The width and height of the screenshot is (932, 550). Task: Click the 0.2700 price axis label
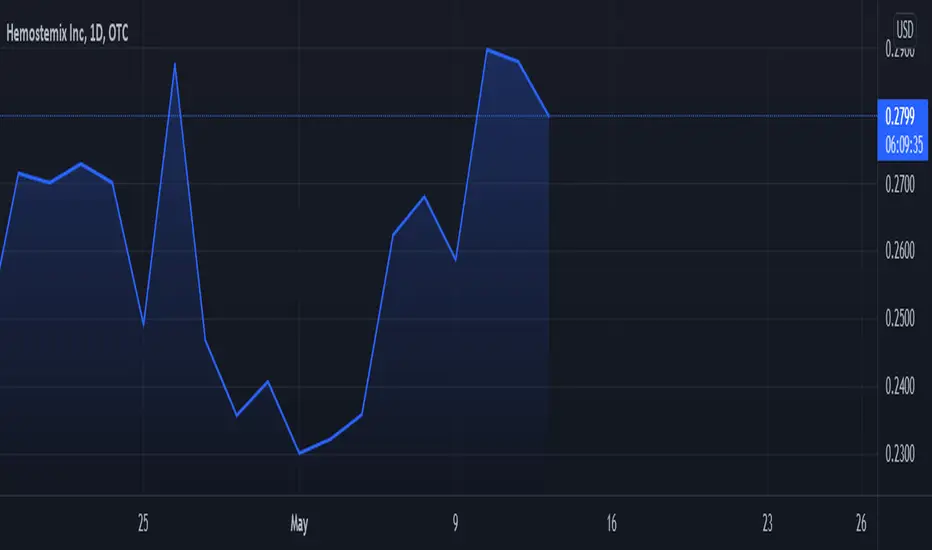coord(900,184)
